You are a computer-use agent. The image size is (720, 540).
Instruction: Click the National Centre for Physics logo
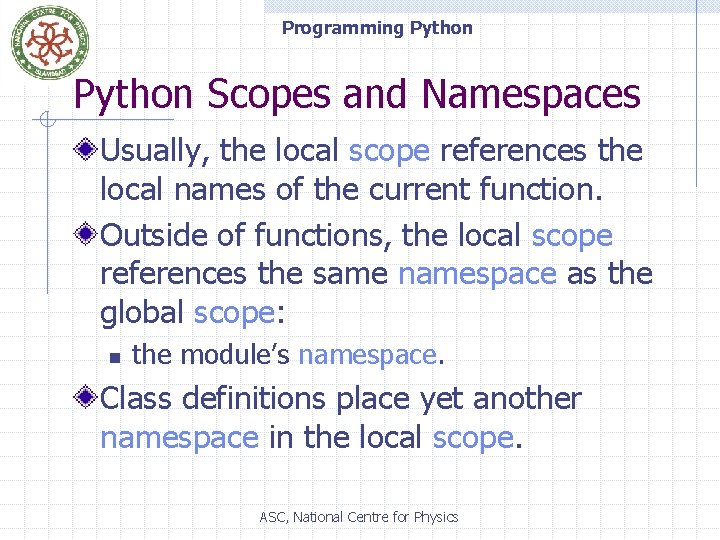pos(50,42)
